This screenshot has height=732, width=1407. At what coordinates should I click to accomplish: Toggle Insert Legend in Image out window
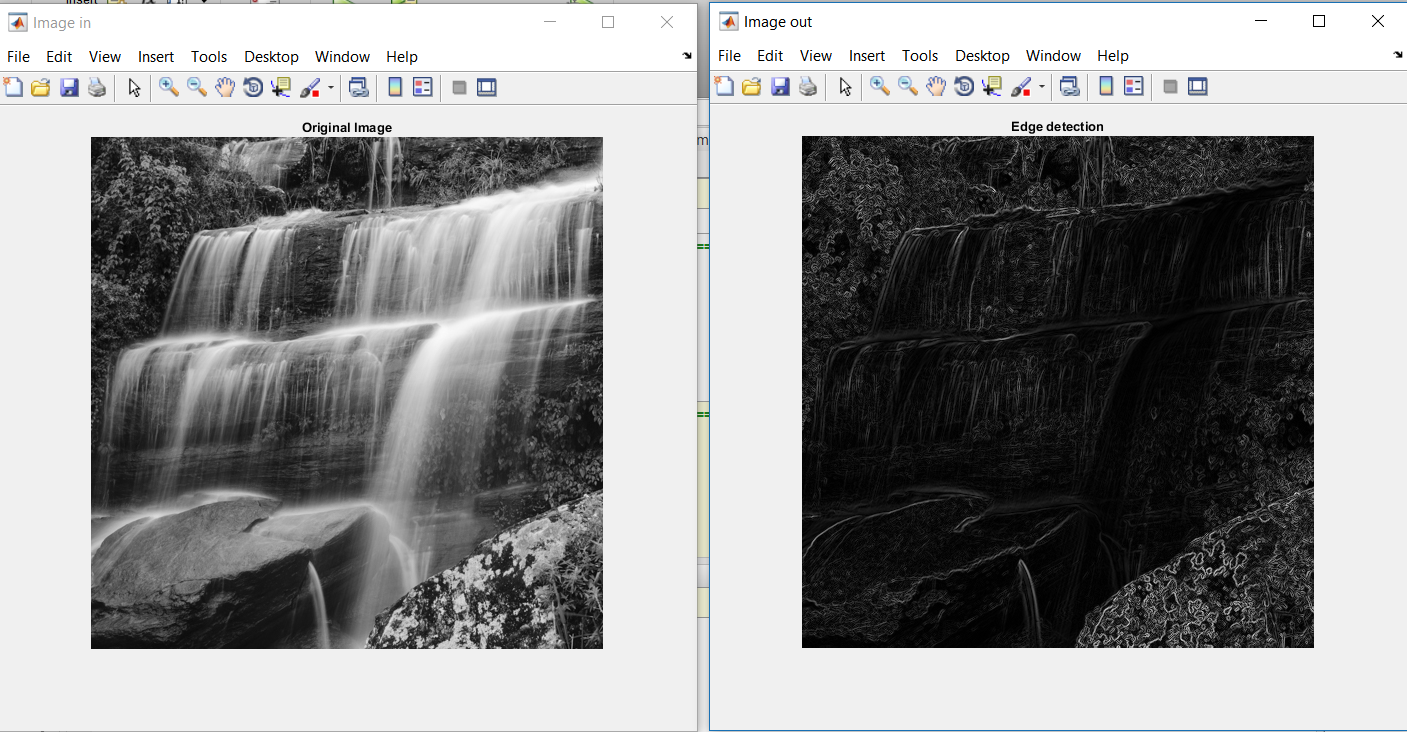coord(1133,87)
